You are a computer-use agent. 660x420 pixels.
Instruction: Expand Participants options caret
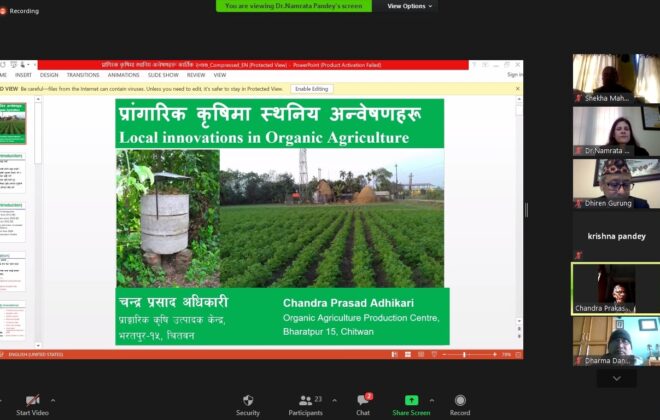click(334, 400)
